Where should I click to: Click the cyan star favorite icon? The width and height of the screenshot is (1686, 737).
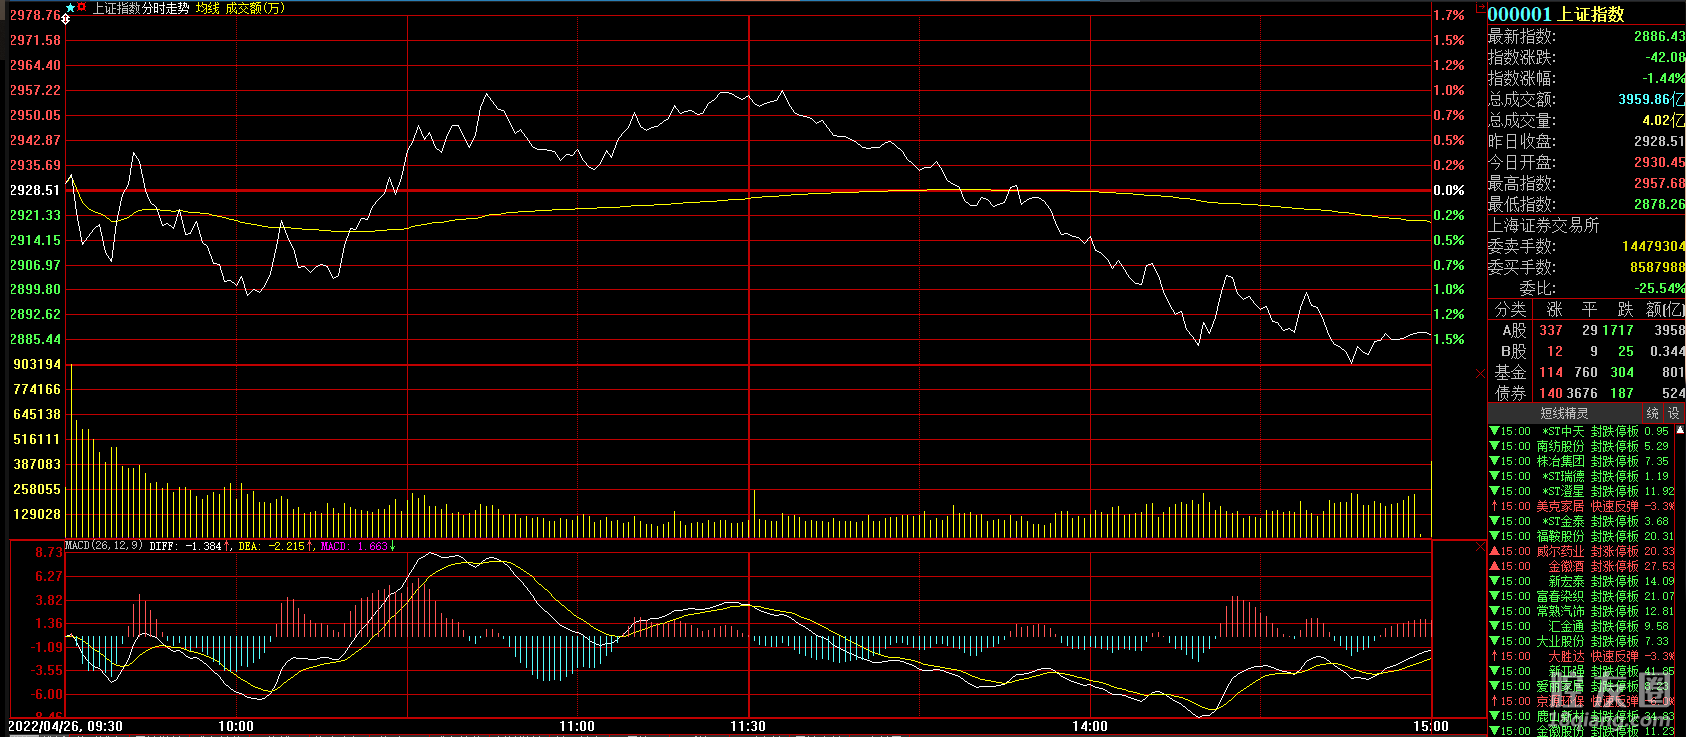[69, 8]
